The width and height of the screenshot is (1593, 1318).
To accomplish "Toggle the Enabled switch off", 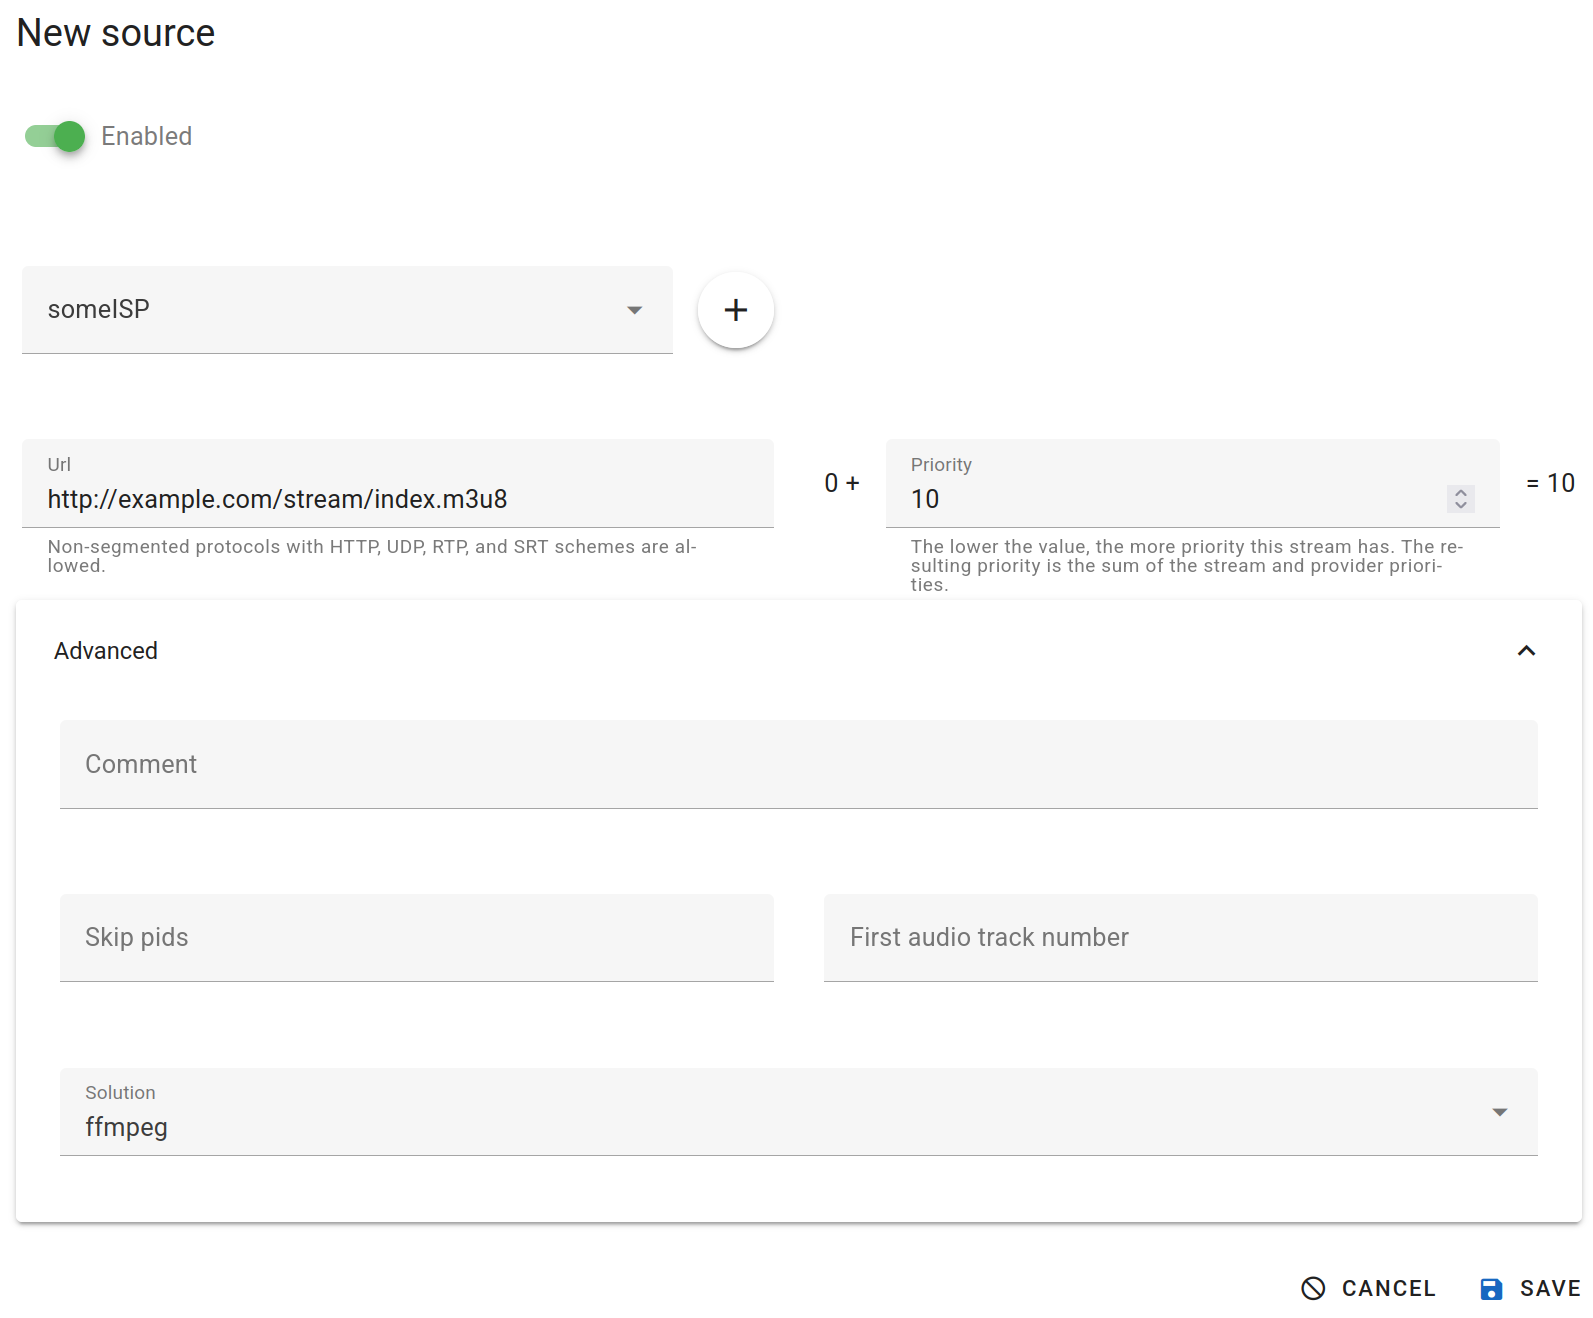I will pyautogui.click(x=55, y=136).
